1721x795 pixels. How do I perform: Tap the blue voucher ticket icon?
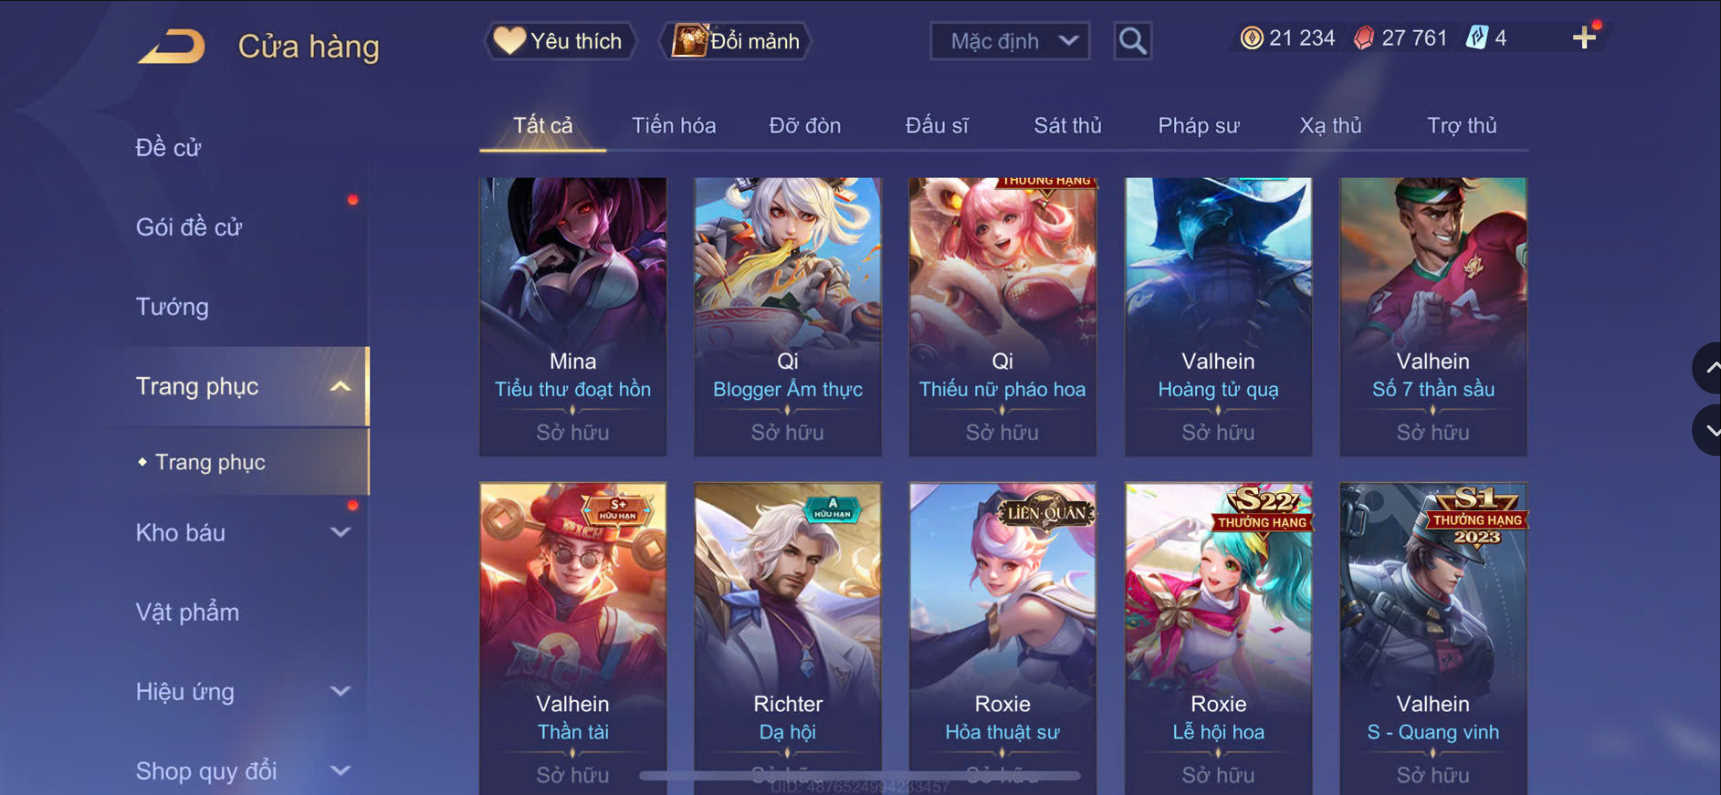pyautogui.click(x=1476, y=38)
